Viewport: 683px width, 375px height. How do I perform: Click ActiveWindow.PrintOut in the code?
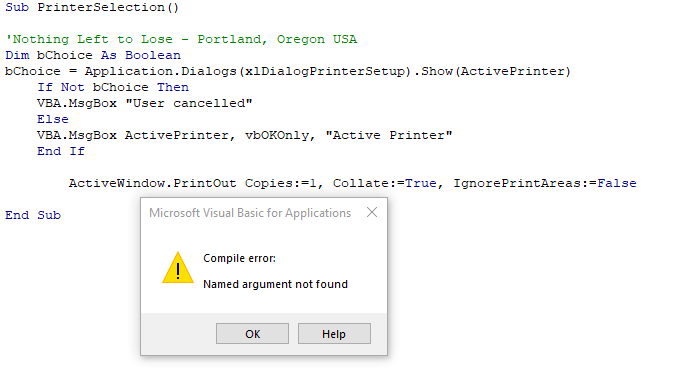(x=152, y=183)
